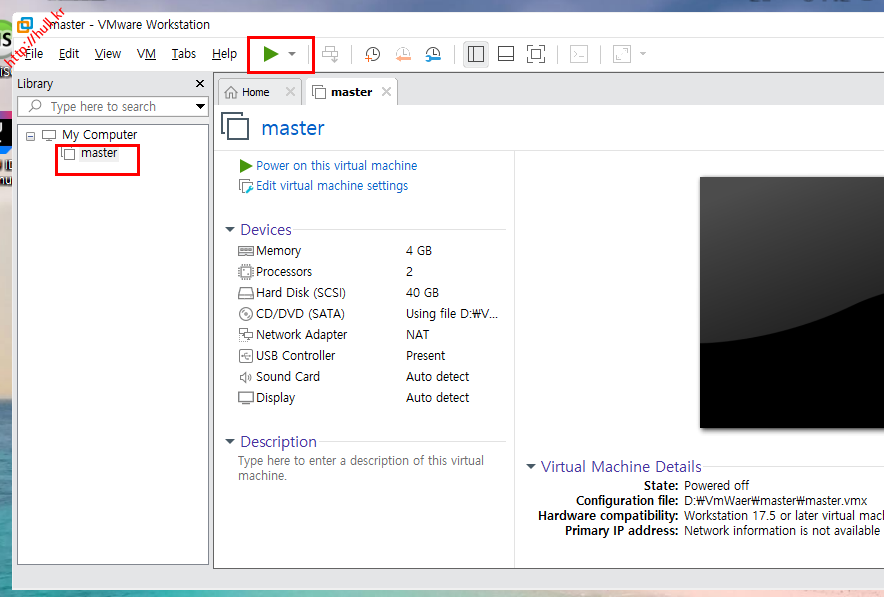Select the CD/DVD (SATA) label
The image size is (884, 597).
pyautogui.click(x=300, y=313)
